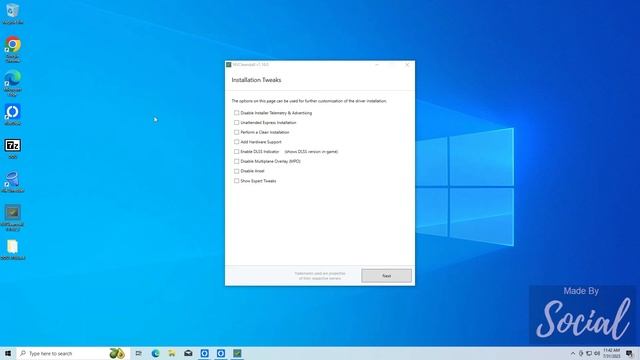Click the Next button
The image size is (640, 360).
386,276
